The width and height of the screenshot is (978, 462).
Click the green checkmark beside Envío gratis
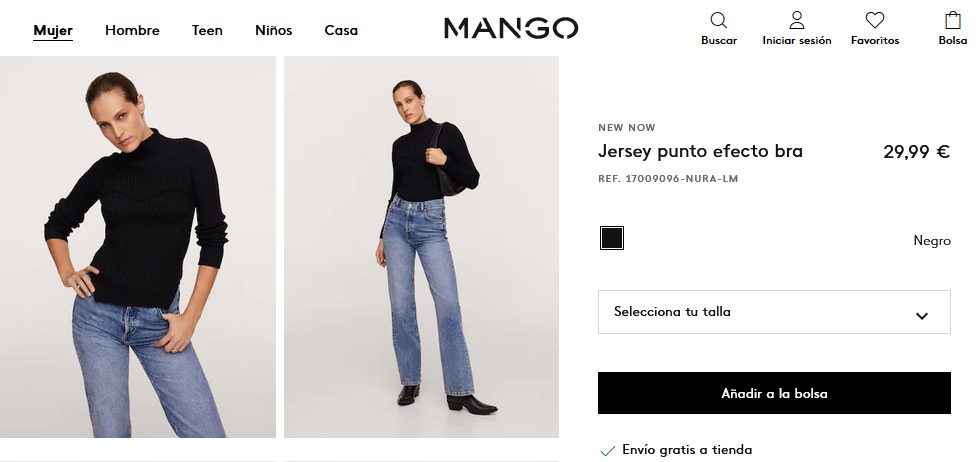point(607,451)
